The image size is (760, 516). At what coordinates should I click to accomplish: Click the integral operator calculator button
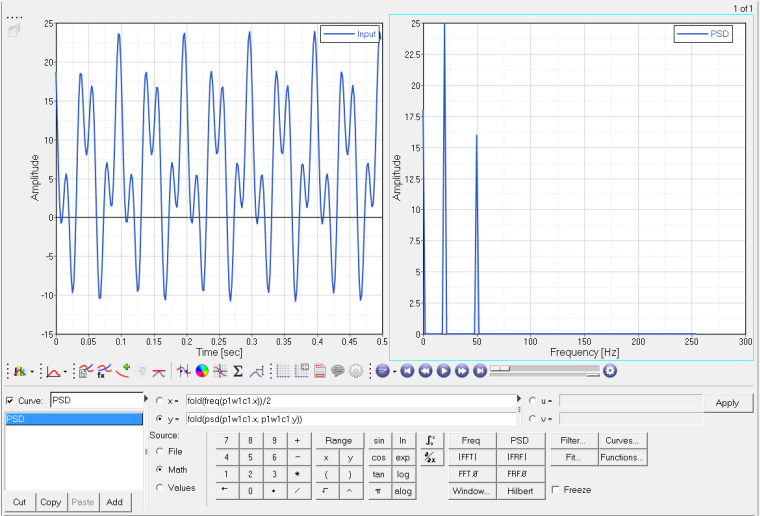(430, 439)
